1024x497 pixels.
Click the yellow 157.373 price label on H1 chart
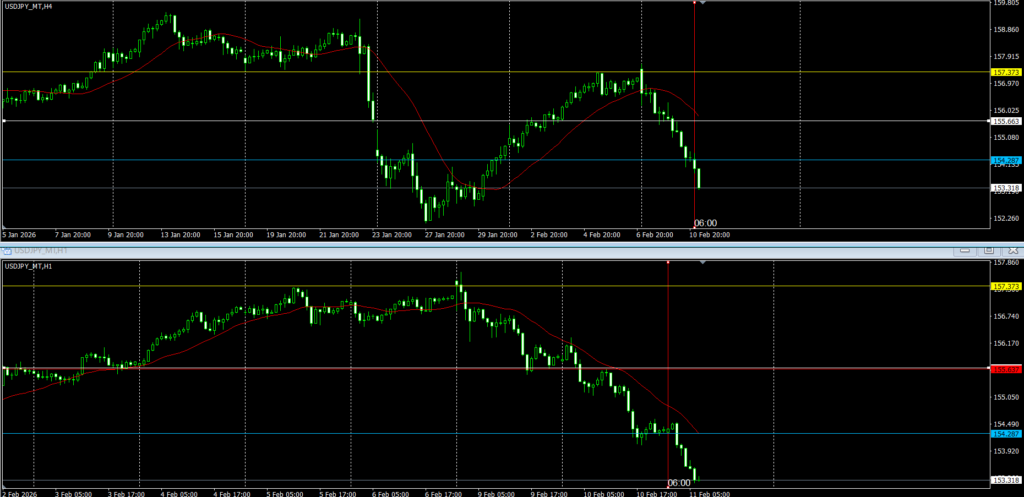[x=1005, y=287]
